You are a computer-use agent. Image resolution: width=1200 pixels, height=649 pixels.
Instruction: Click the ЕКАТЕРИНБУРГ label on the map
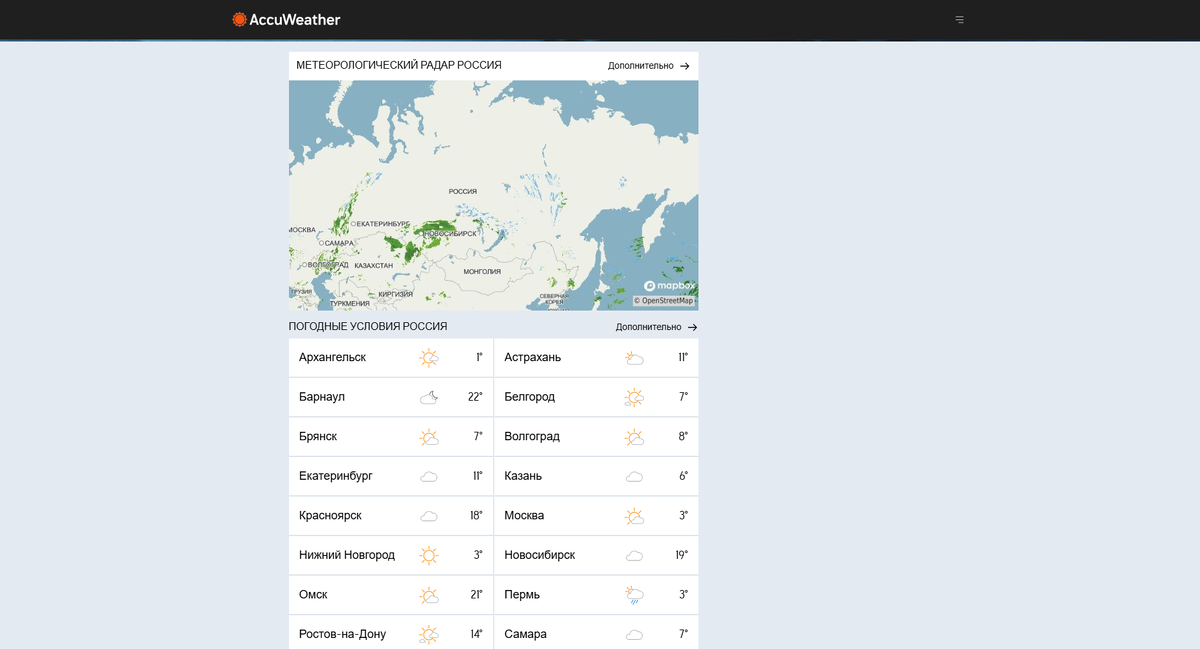(x=383, y=224)
